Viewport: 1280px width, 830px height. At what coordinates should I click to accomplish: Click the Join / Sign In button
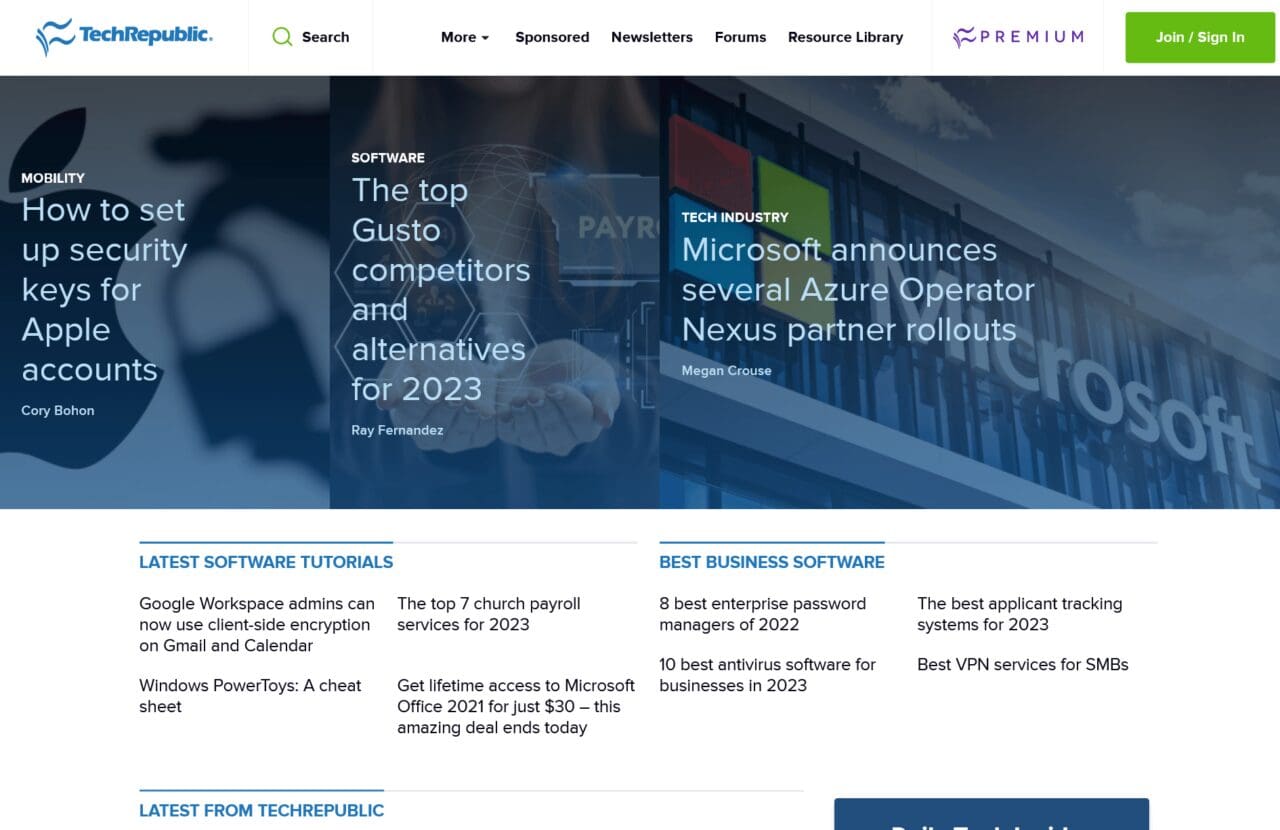coord(1200,37)
